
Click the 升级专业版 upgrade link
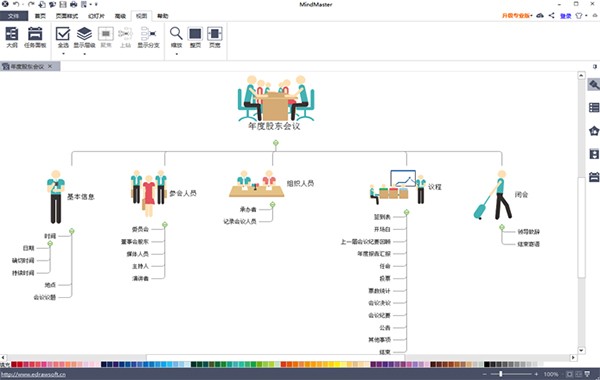(515, 16)
